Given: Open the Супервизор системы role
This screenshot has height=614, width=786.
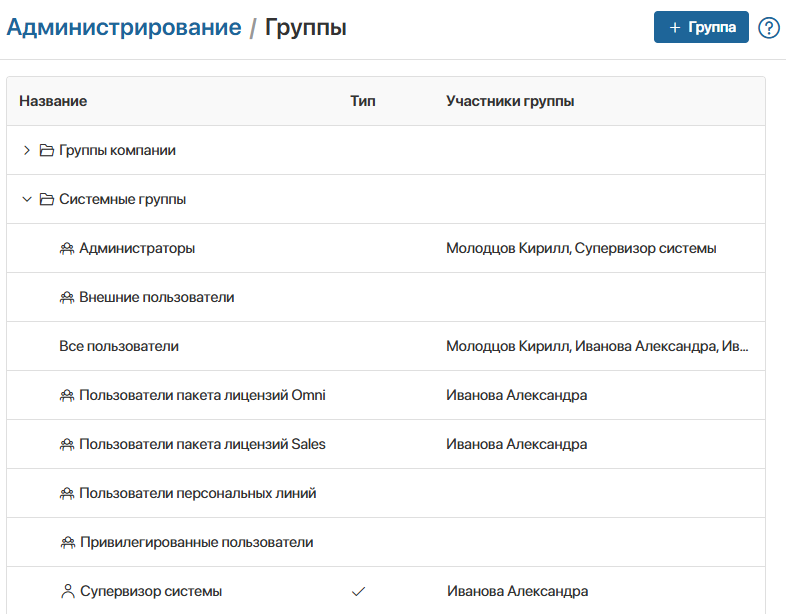Looking at the screenshot, I should point(151,591).
